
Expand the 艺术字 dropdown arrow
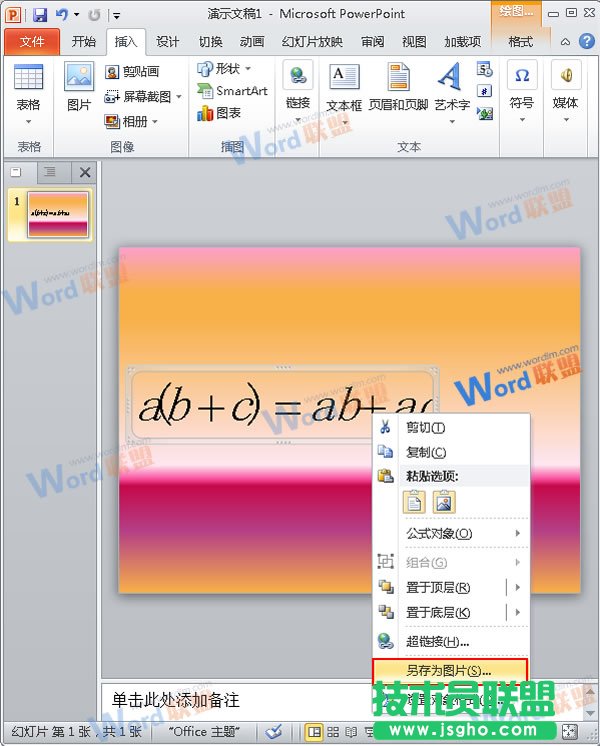(x=452, y=122)
